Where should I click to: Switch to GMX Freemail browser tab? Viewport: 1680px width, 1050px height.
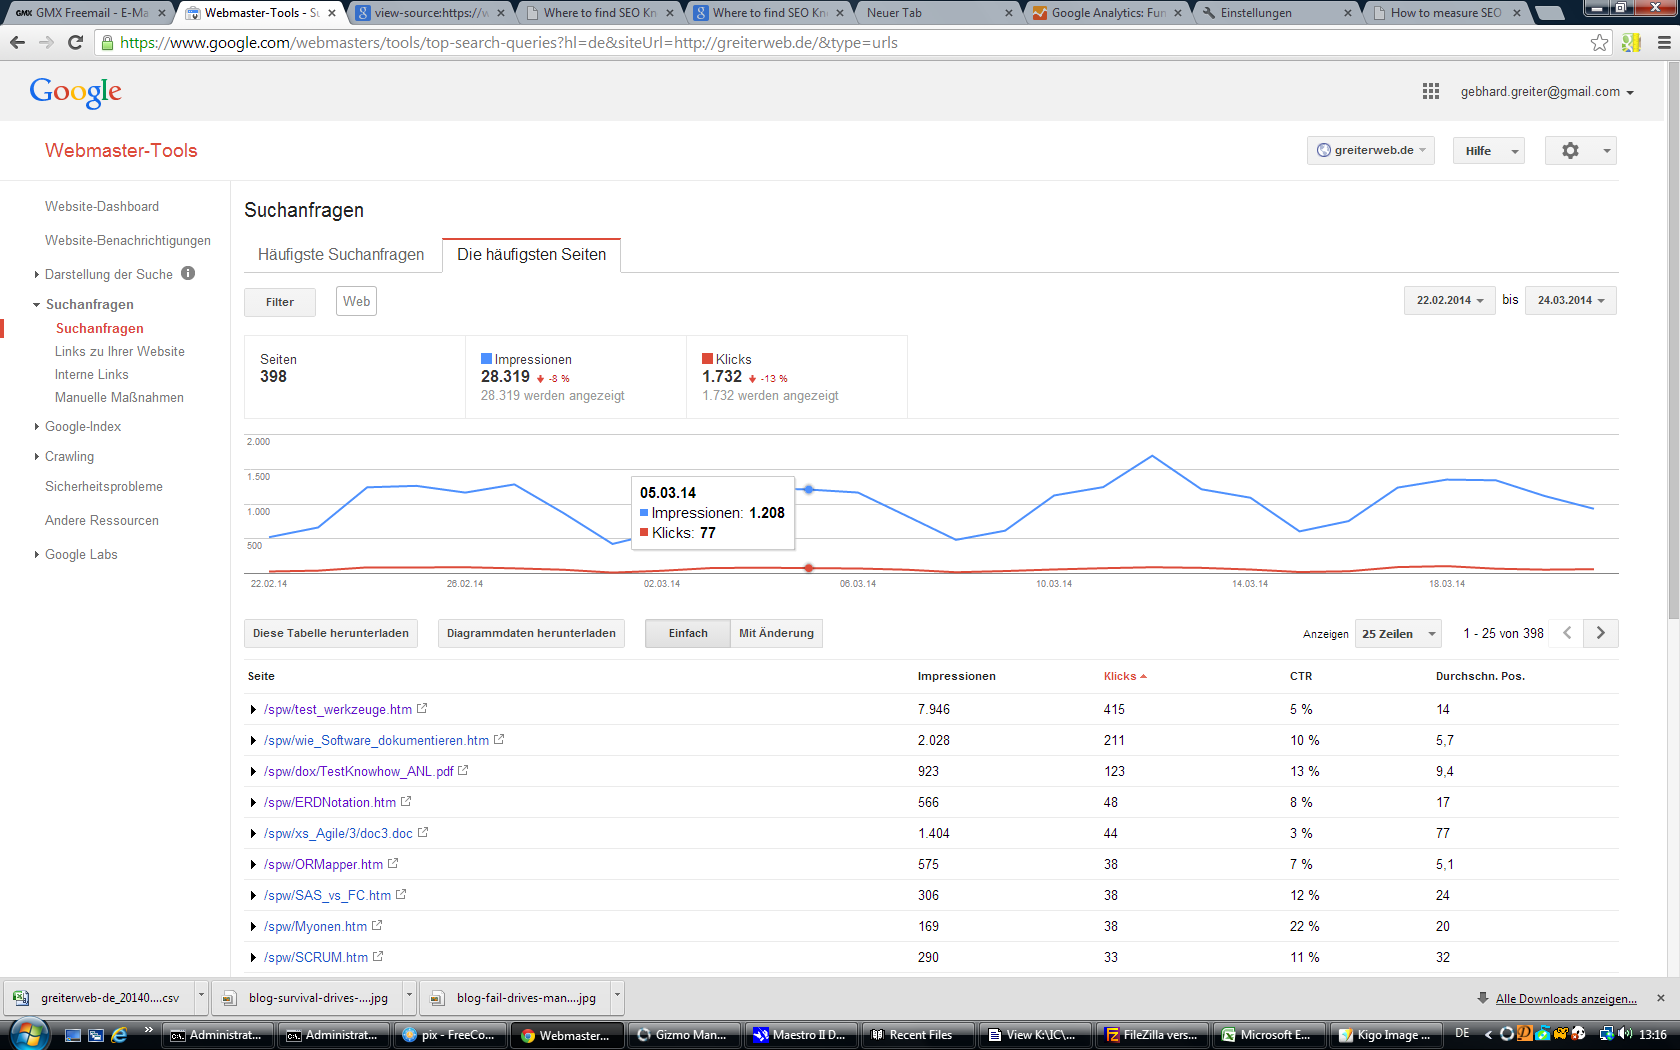[x=87, y=13]
